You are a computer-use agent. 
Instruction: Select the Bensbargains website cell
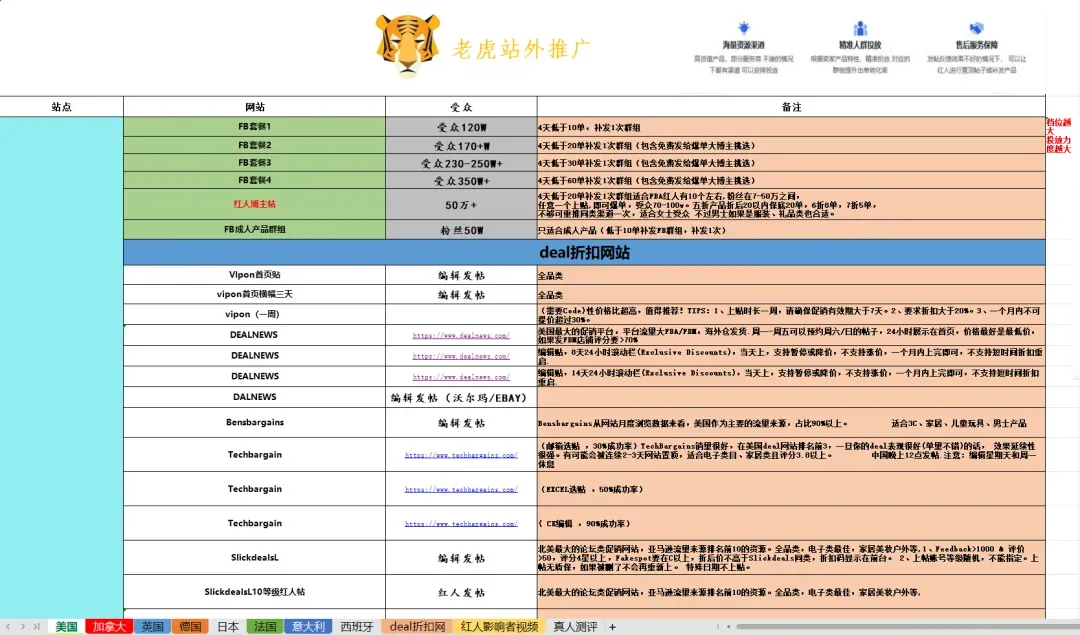point(254,422)
